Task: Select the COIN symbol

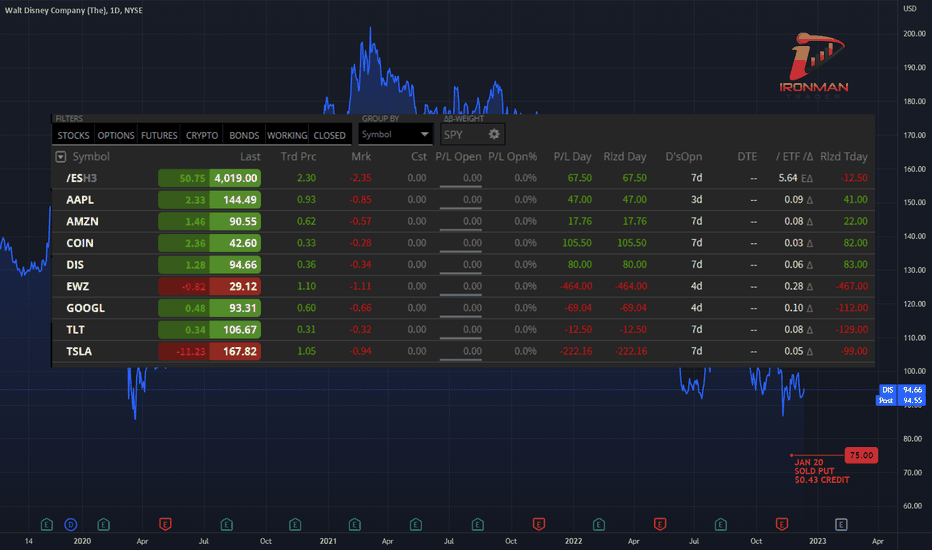Action: (x=80, y=243)
